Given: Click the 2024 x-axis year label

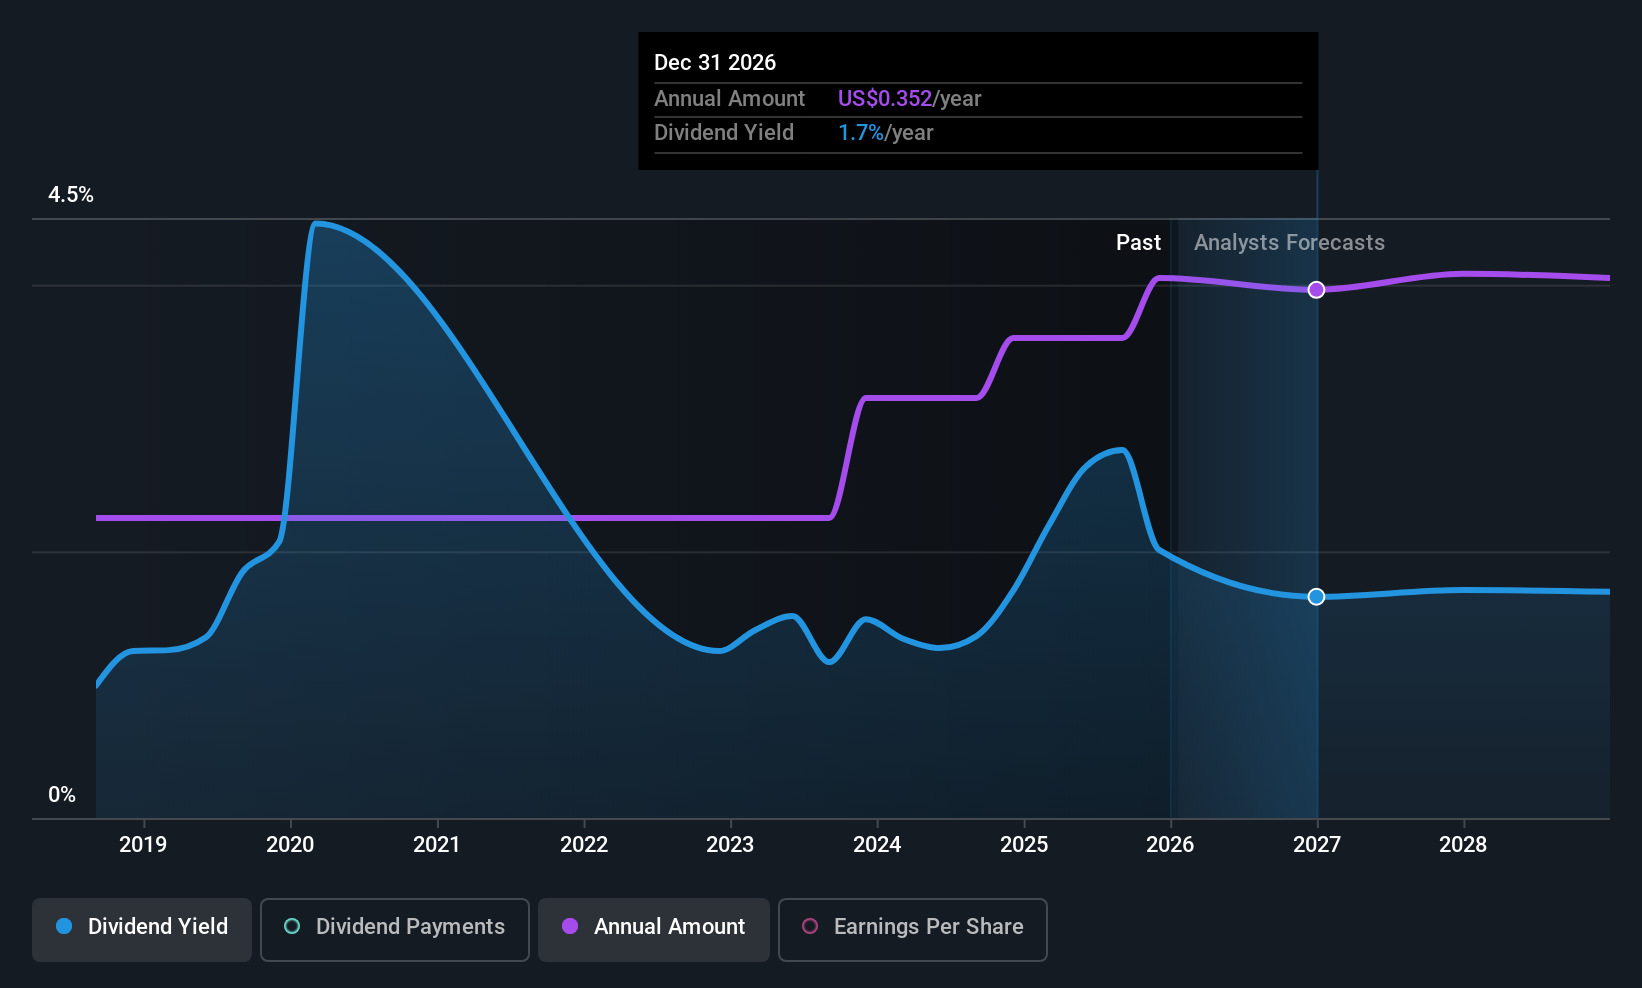Looking at the screenshot, I should tap(877, 844).
